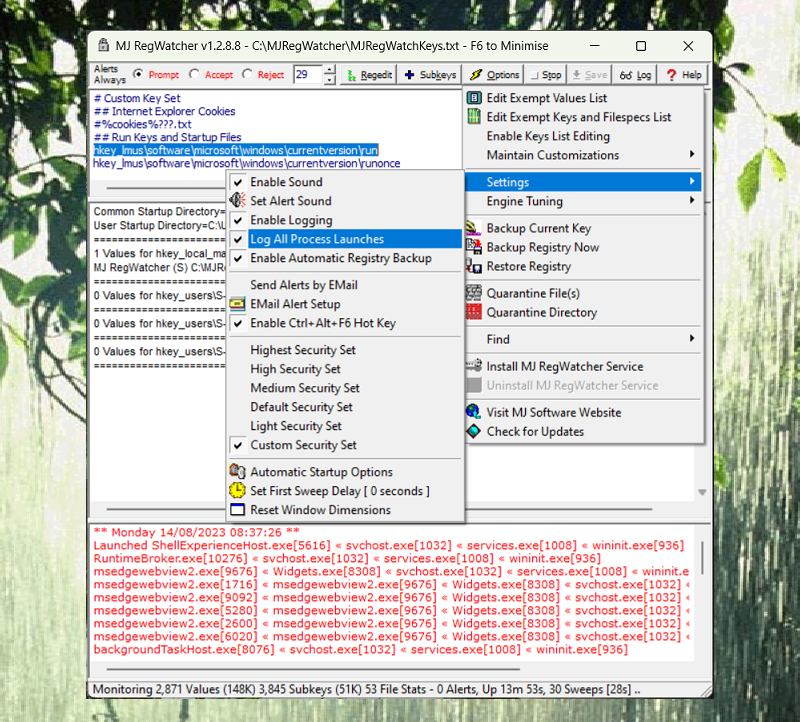Click the Set Alert Sound speaker icon

tap(237, 201)
